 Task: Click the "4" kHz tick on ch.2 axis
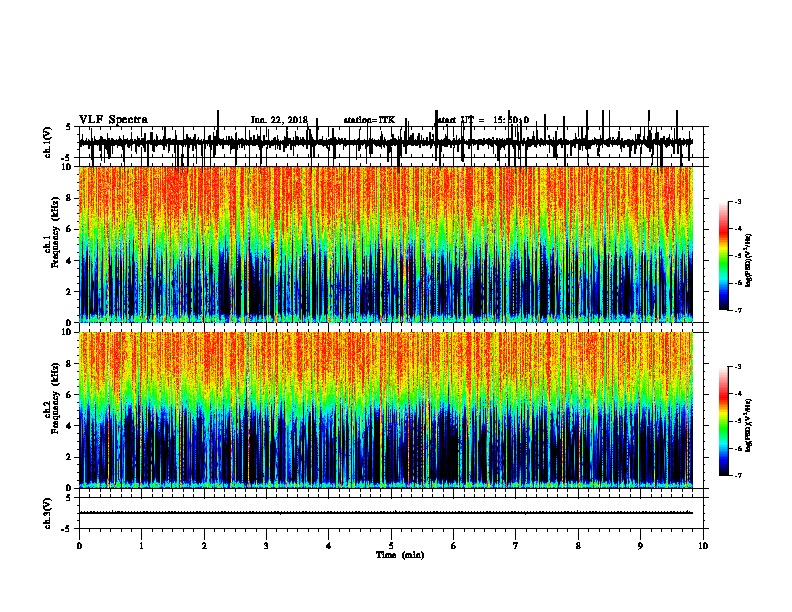tap(70, 426)
